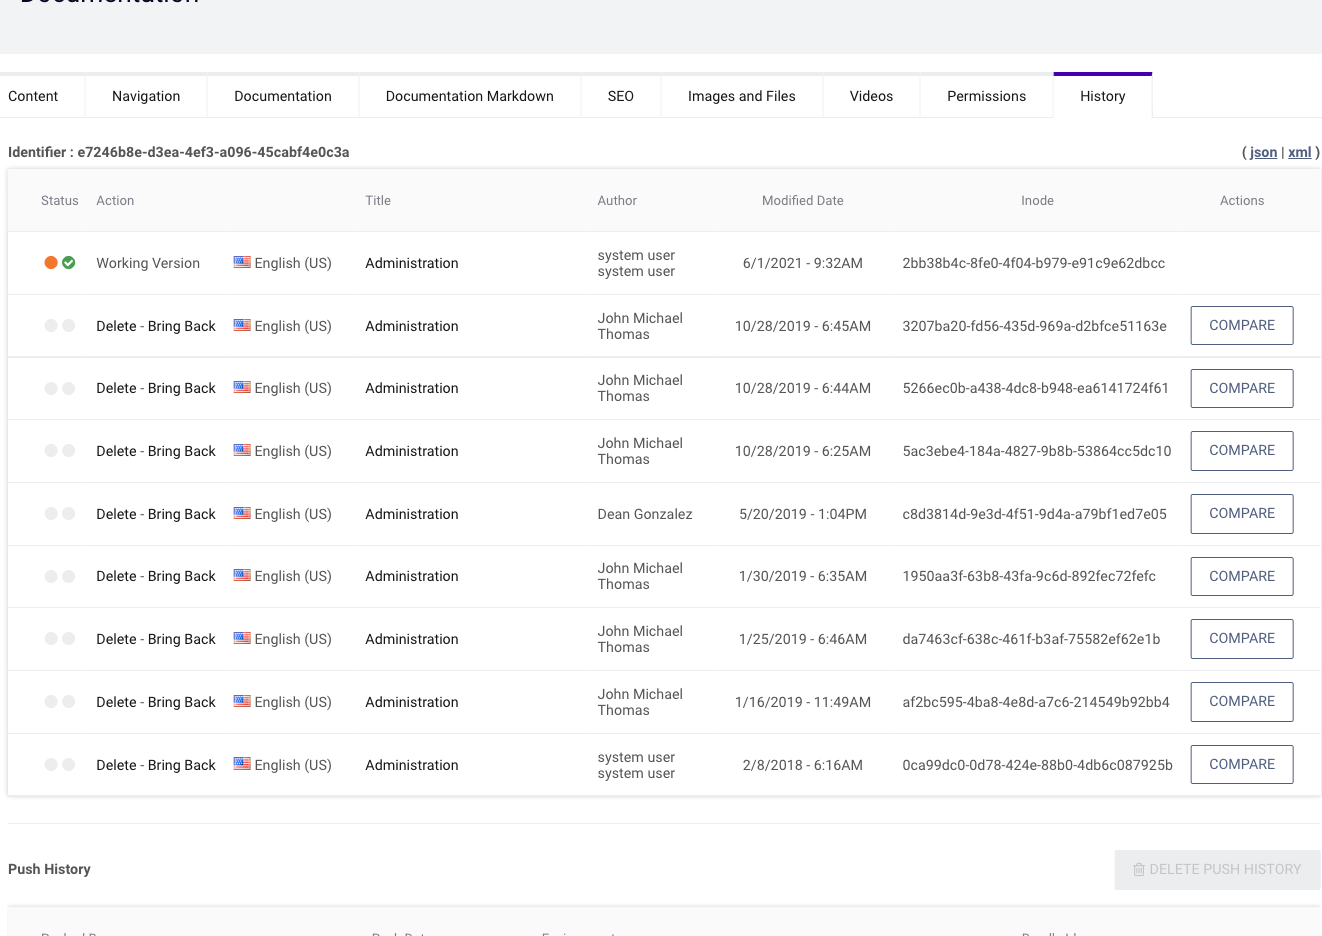Click the gray status indicator on the 1/30/2019 row
Viewport: 1322px width, 936px height.
click(x=59, y=576)
